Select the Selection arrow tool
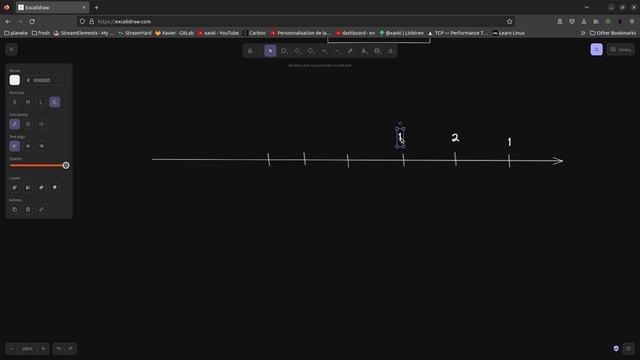The height and width of the screenshot is (360, 640). [270, 51]
